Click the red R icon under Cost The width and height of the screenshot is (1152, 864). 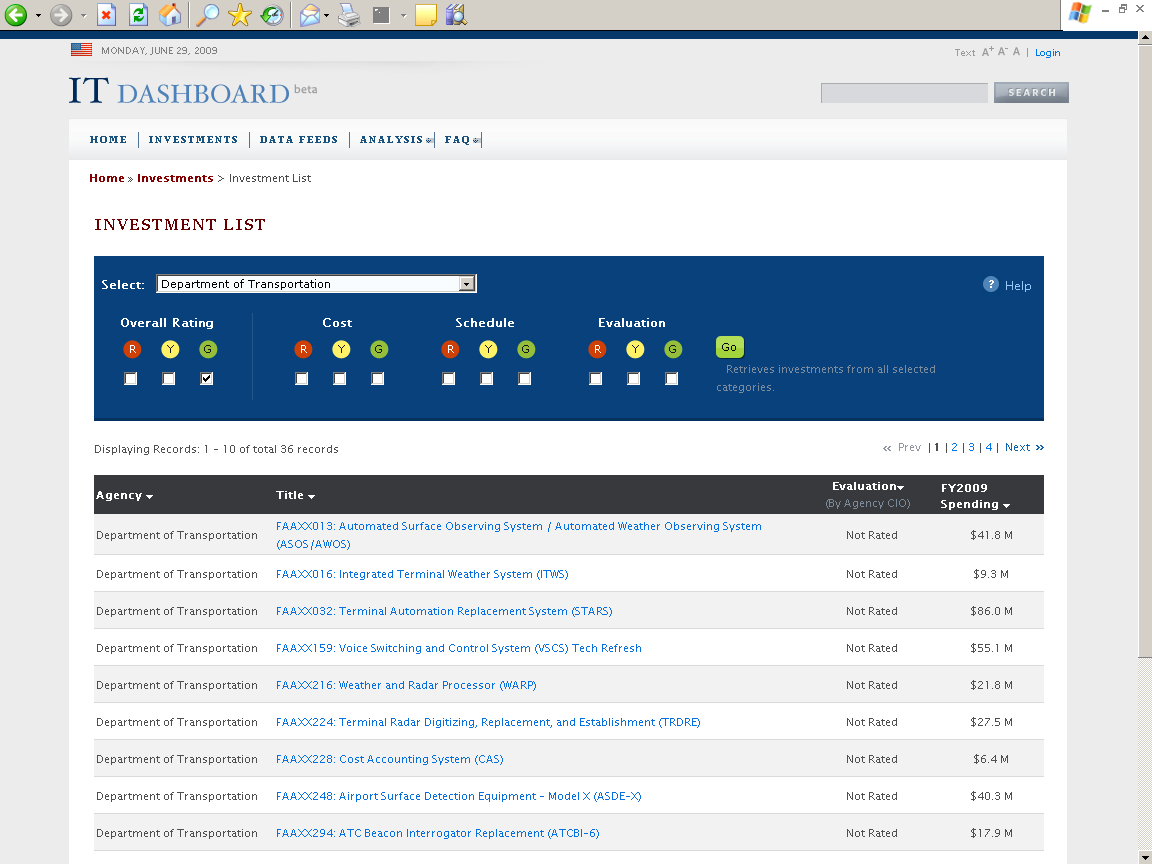pos(303,349)
